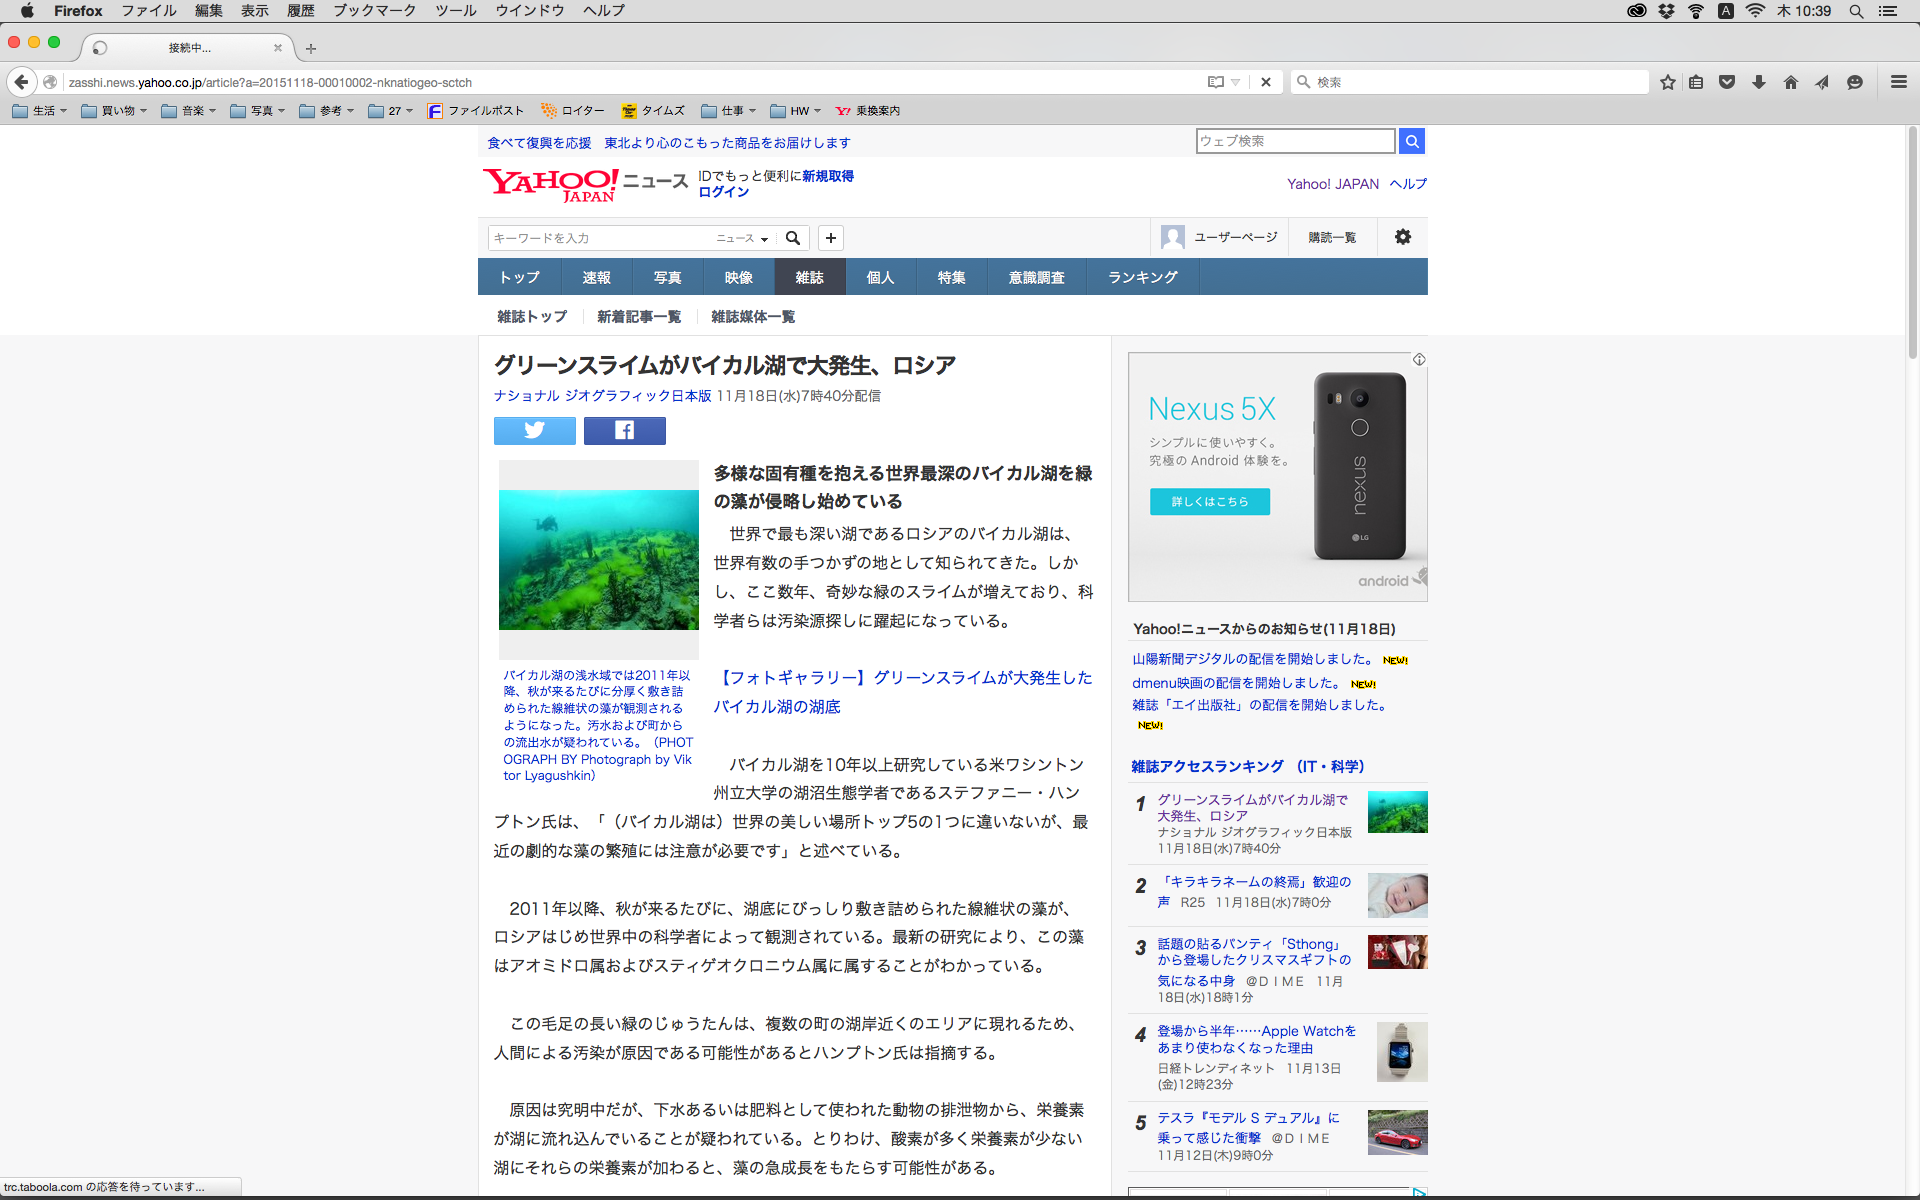Share the article on Facebook
Viewport: 1920px width, 1200px height.
[x=624, y=430]
